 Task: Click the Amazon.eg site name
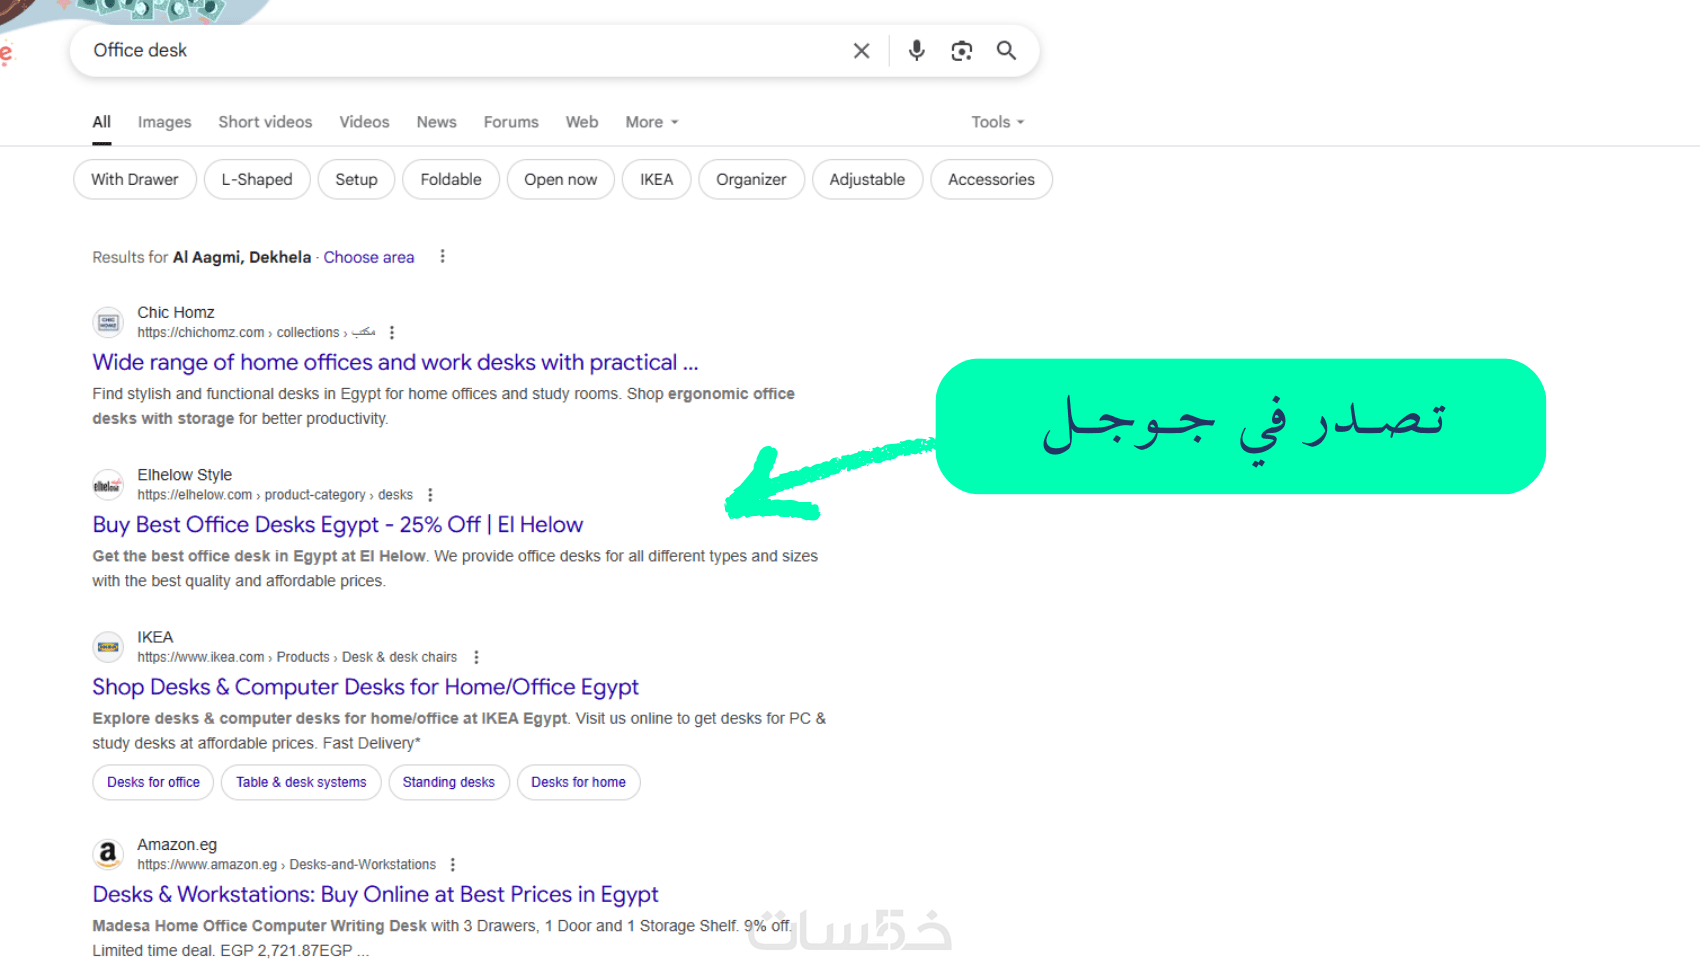tap(177, 845)
